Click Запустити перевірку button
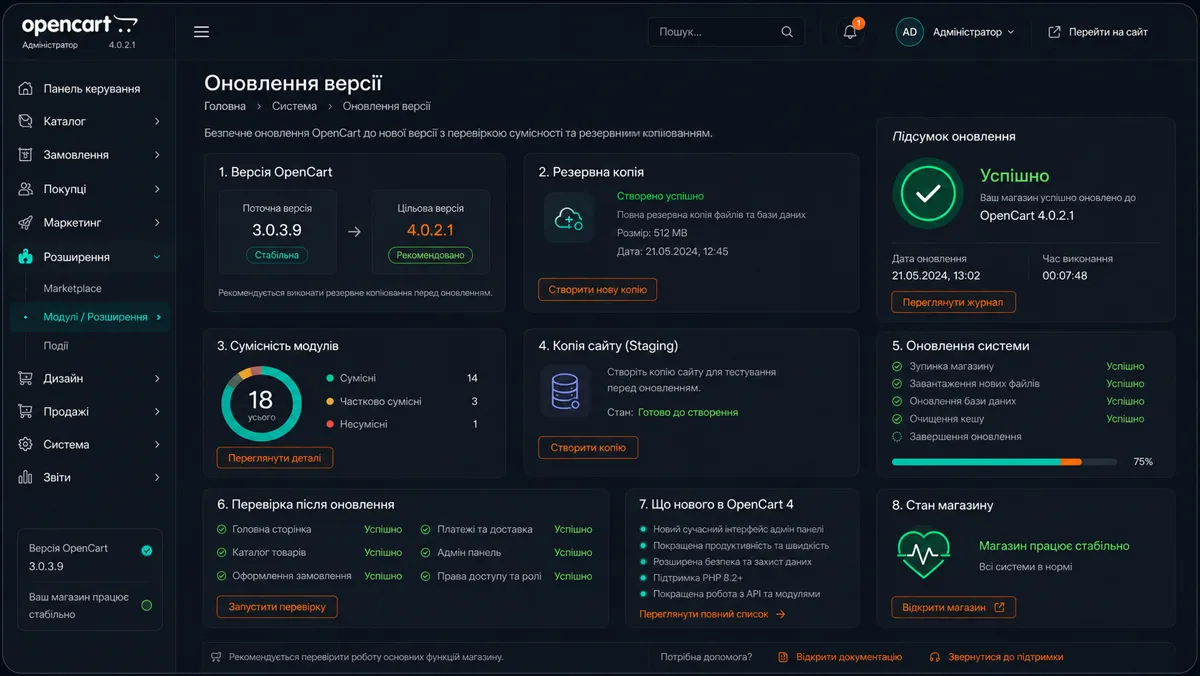The height and width of the screenshot is (676, 1200). point(277,607)
